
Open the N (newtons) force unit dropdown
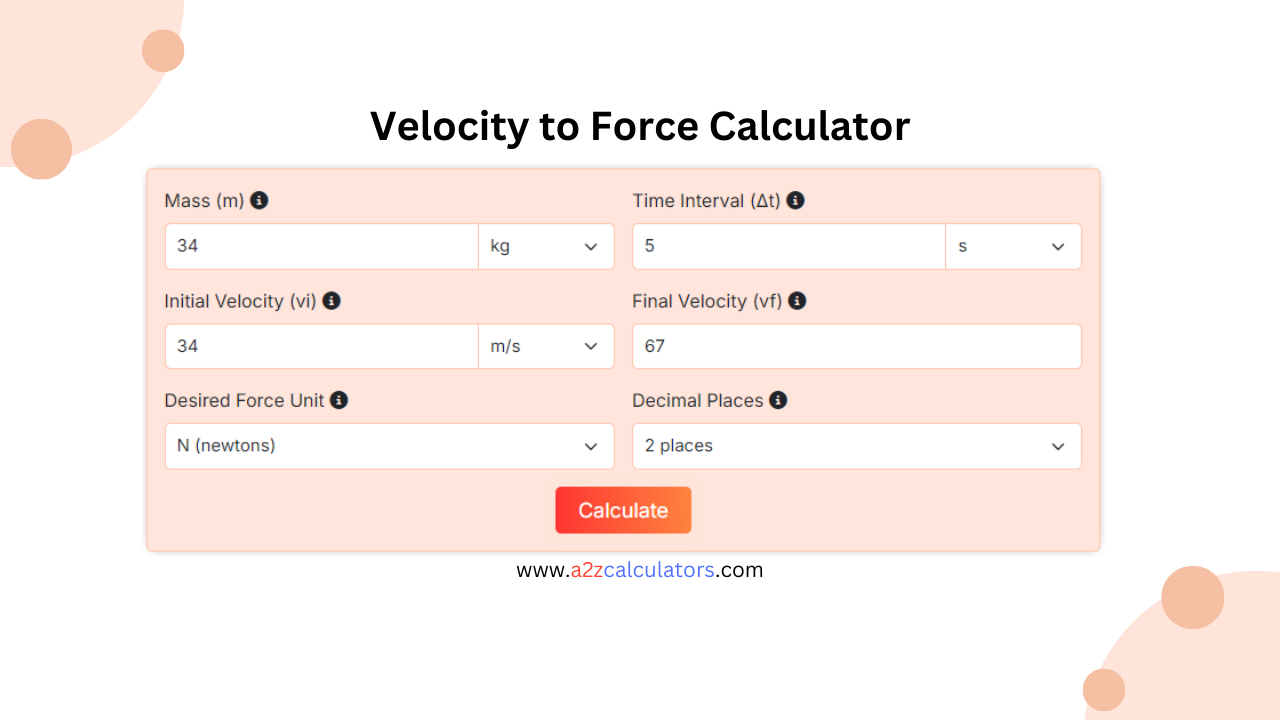(389, 446)
